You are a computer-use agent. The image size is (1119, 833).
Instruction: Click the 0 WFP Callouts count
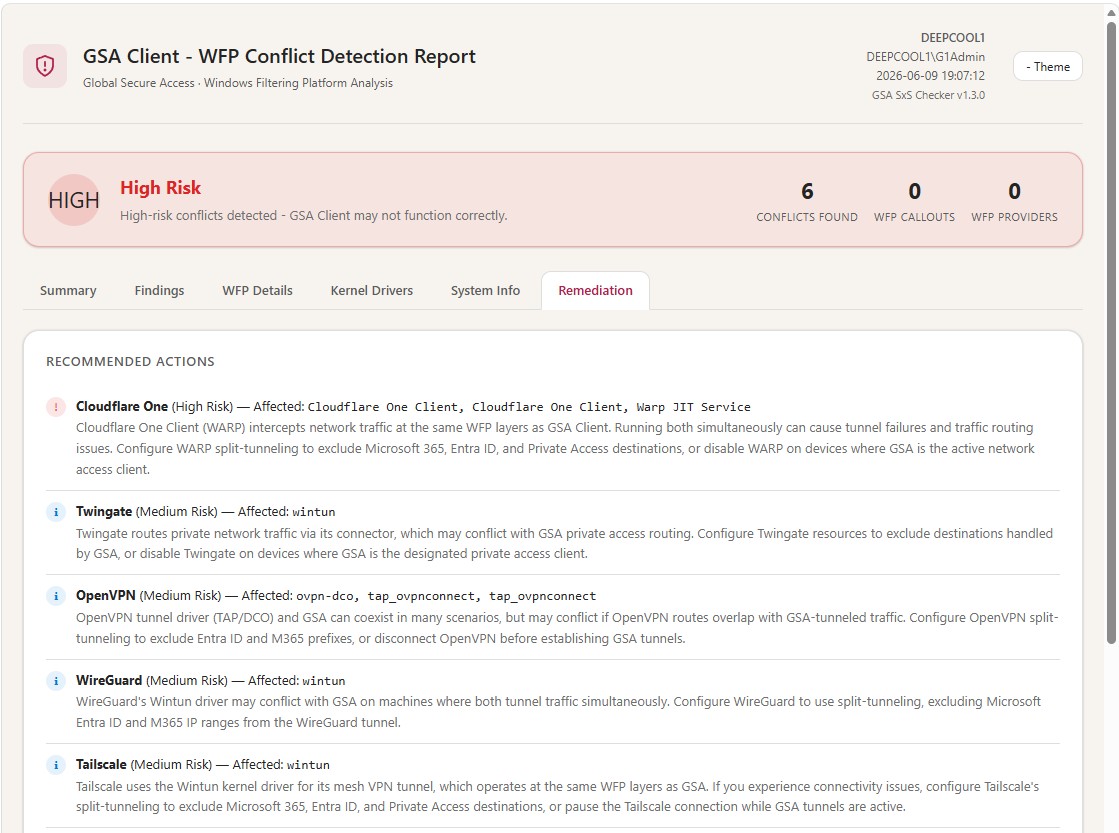(x=914, y=191)
